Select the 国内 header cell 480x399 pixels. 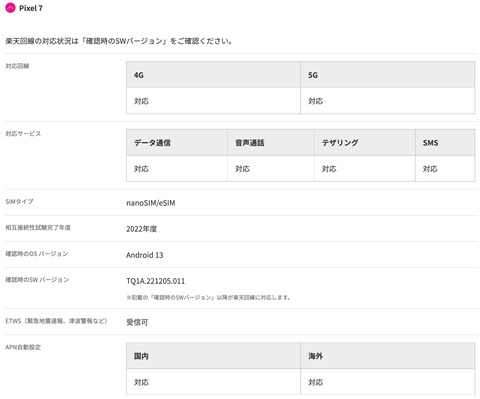point(213,356)
